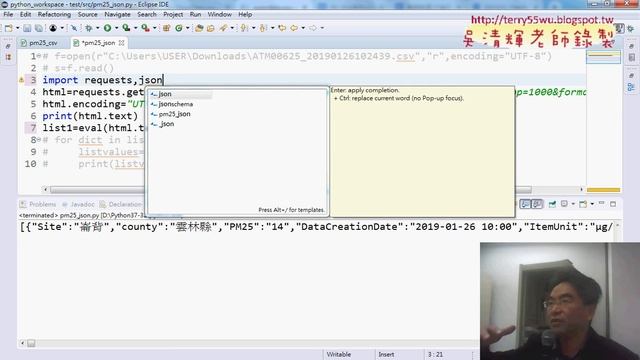Collapse the folded comment at line 1
640x360 pixels.
[39, 56]
